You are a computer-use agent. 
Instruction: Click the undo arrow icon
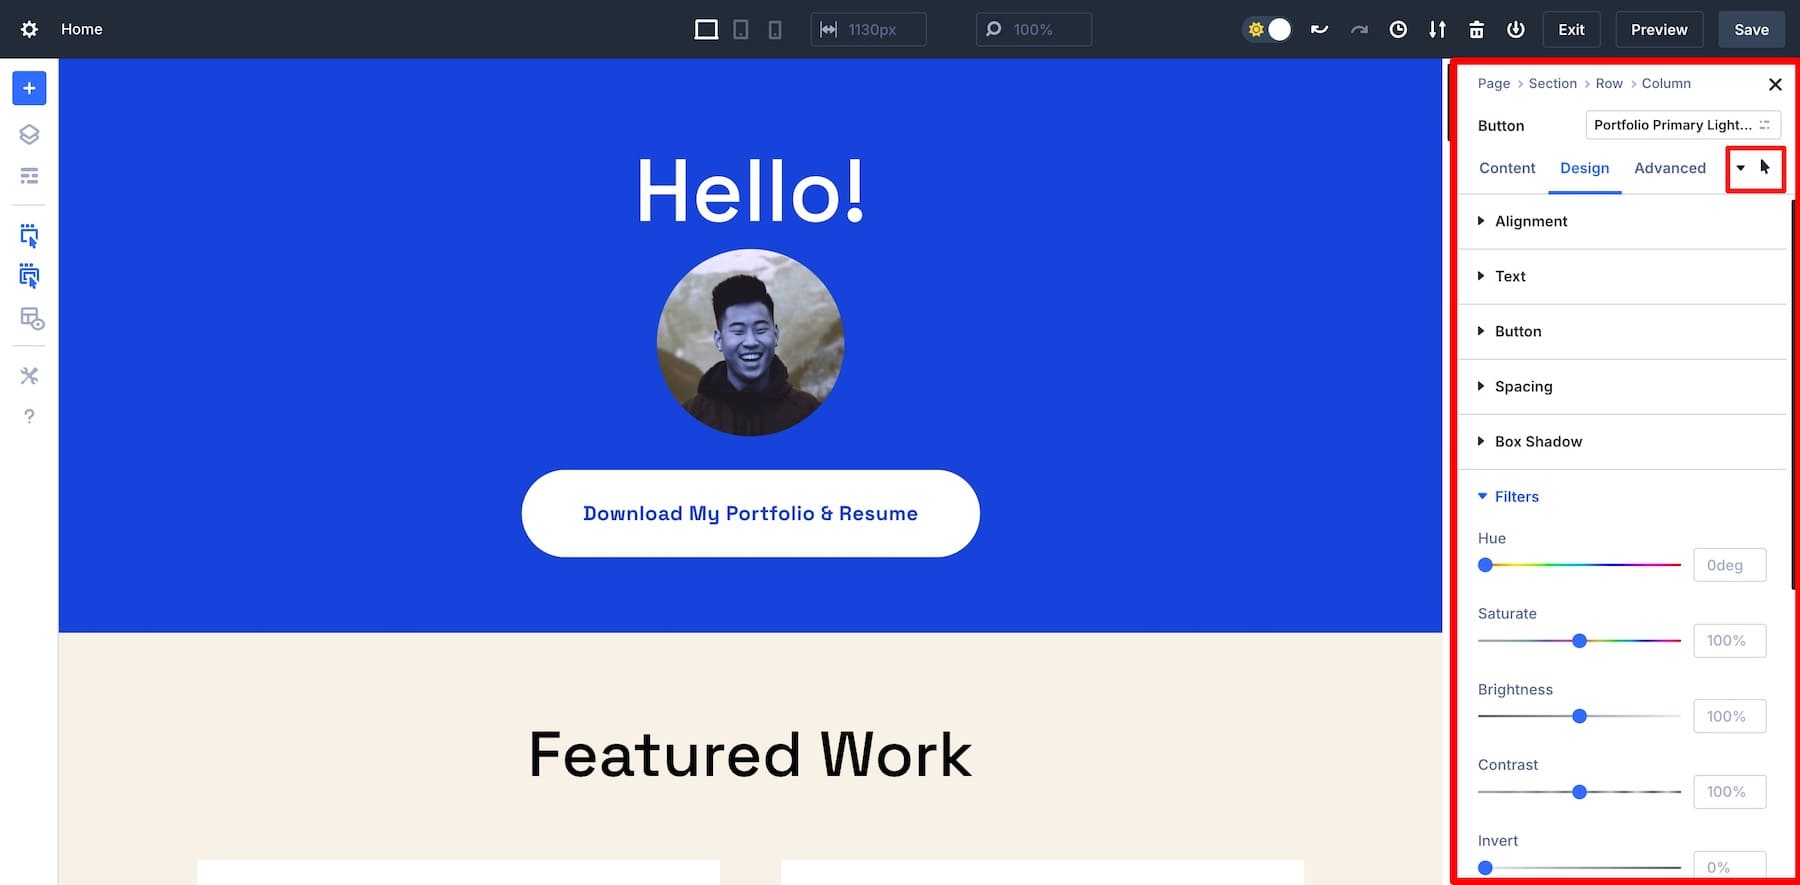(1320, 29)
